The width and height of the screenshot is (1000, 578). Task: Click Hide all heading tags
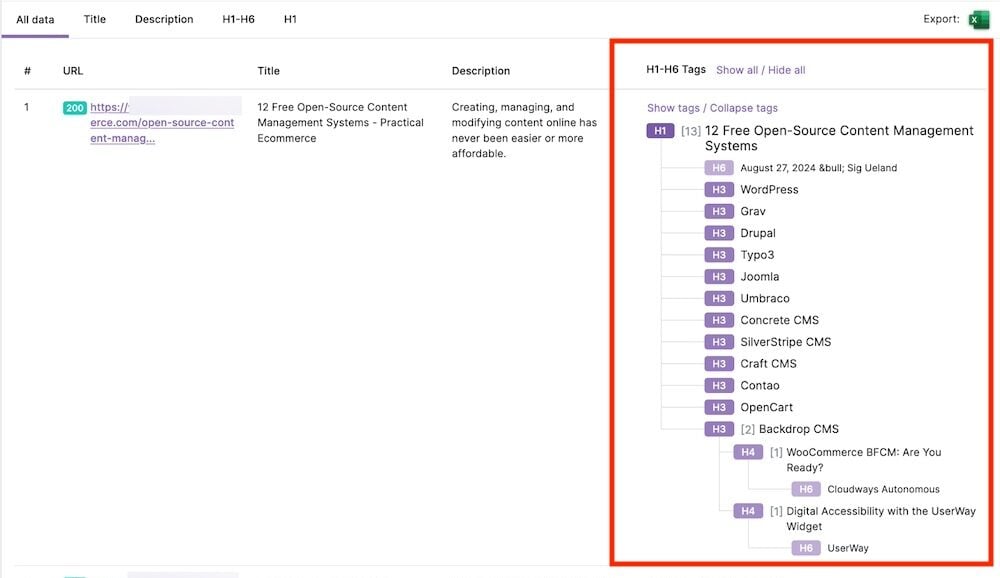point(787,70)
